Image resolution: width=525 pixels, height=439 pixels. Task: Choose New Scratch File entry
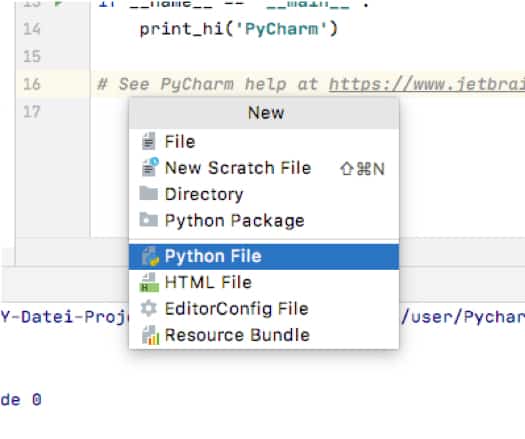pos(264,168)
